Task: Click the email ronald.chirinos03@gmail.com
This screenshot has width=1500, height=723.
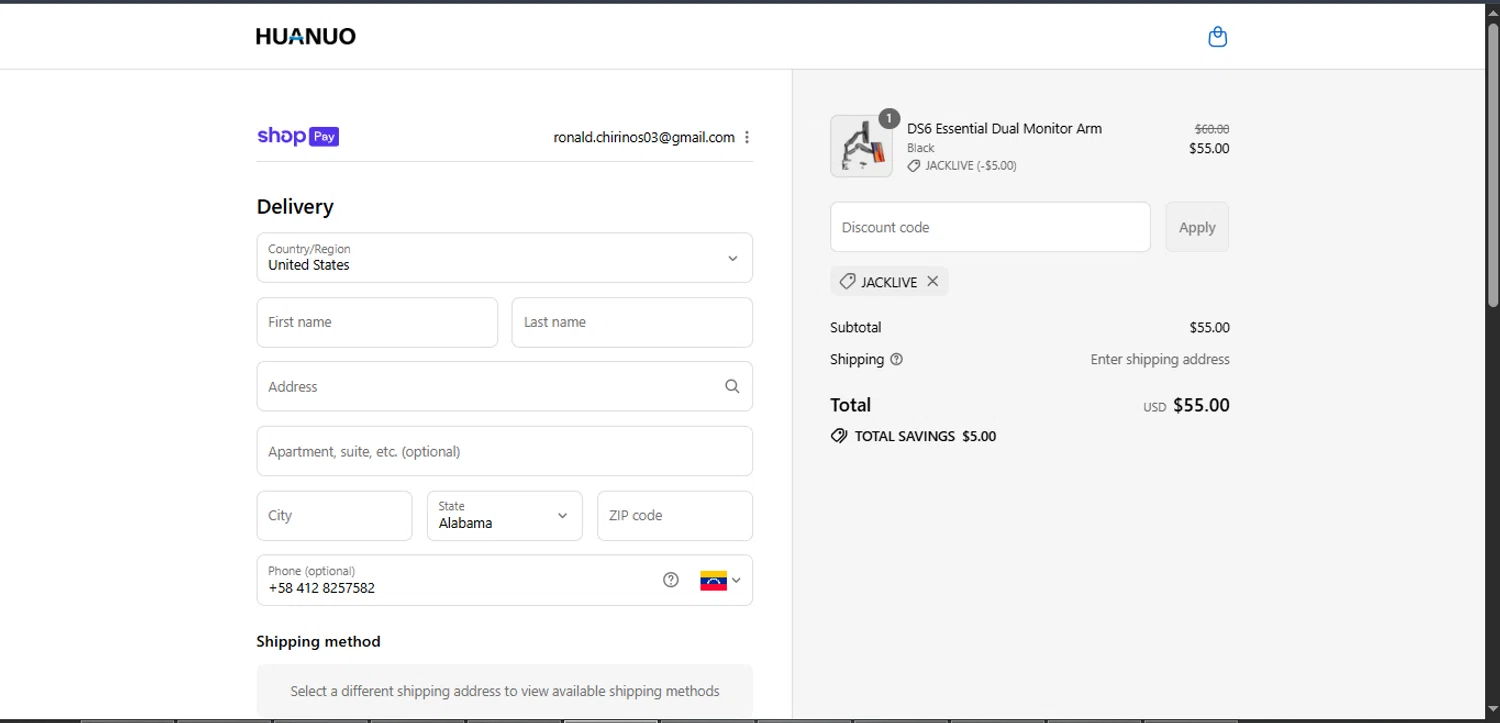Action: pyautogui.click(x=644, y=138)
